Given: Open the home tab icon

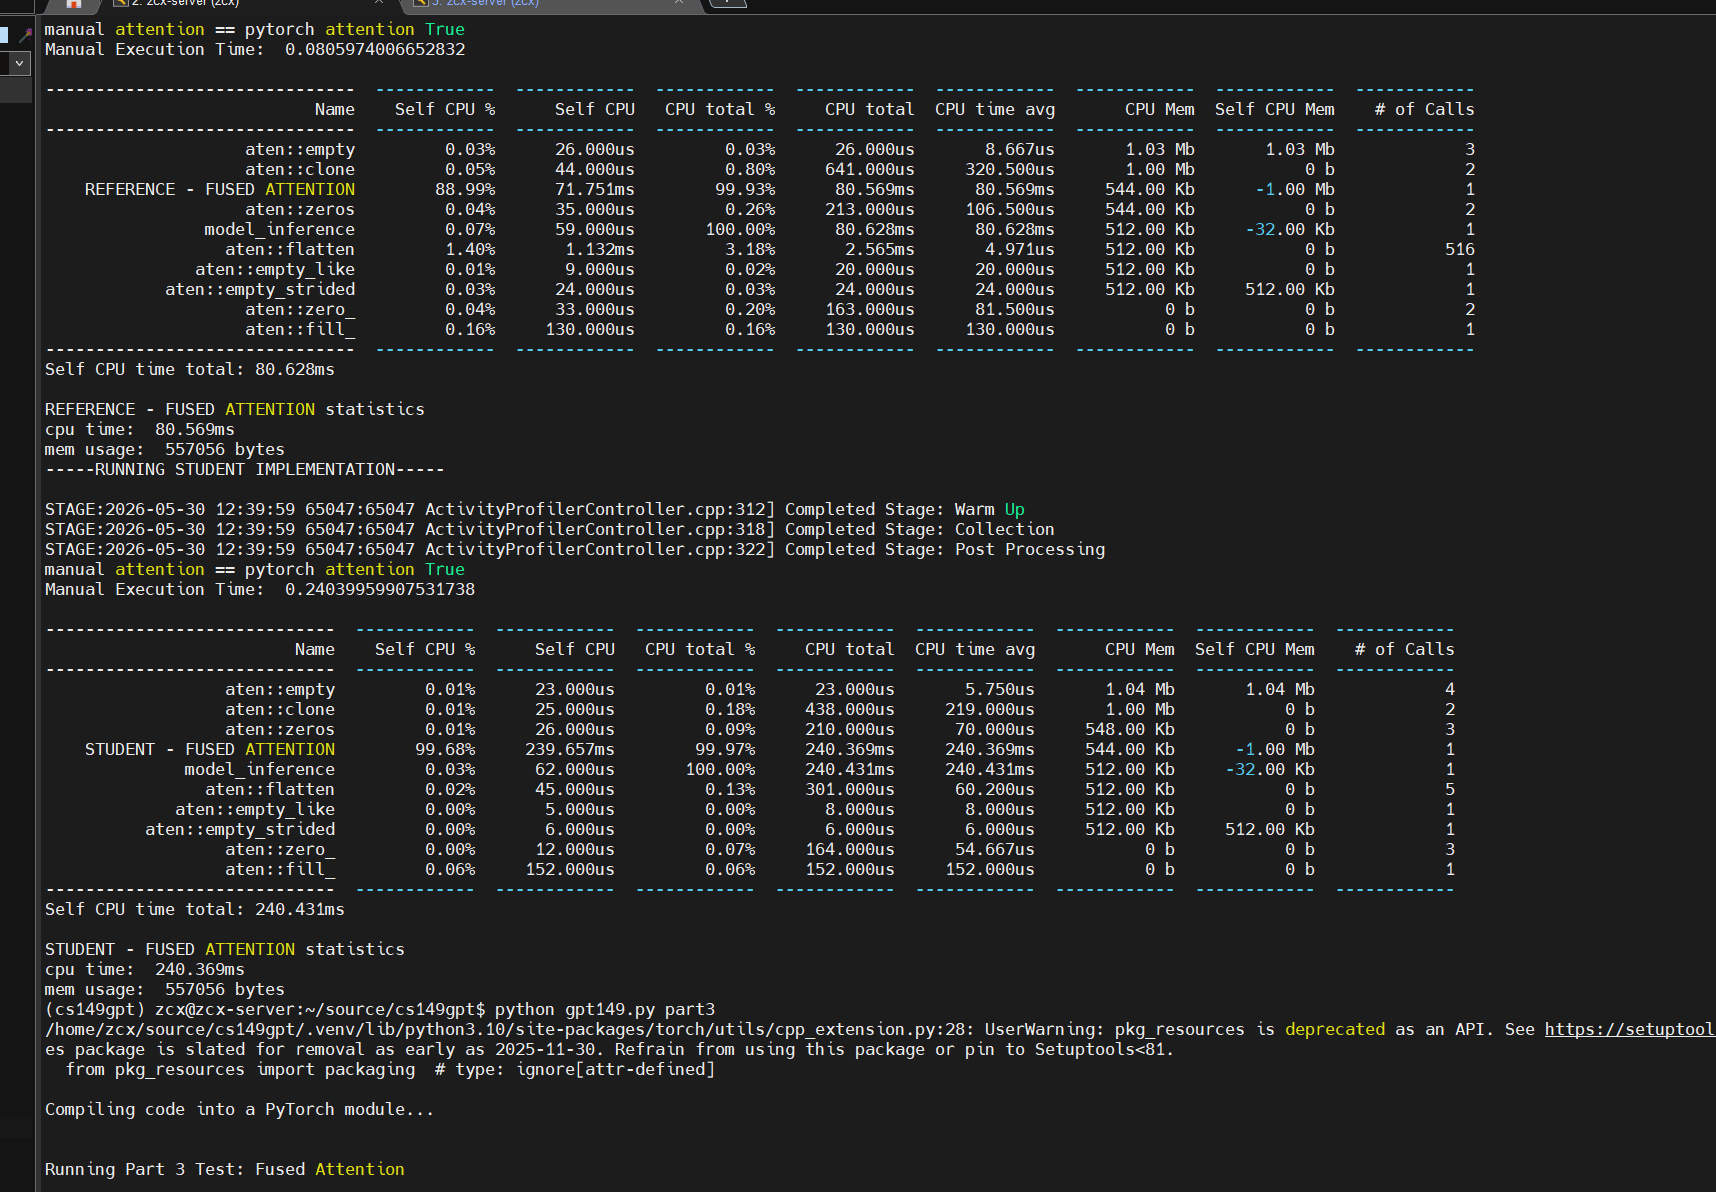Looking at the screenshot, I should click(x=73, y=4).
